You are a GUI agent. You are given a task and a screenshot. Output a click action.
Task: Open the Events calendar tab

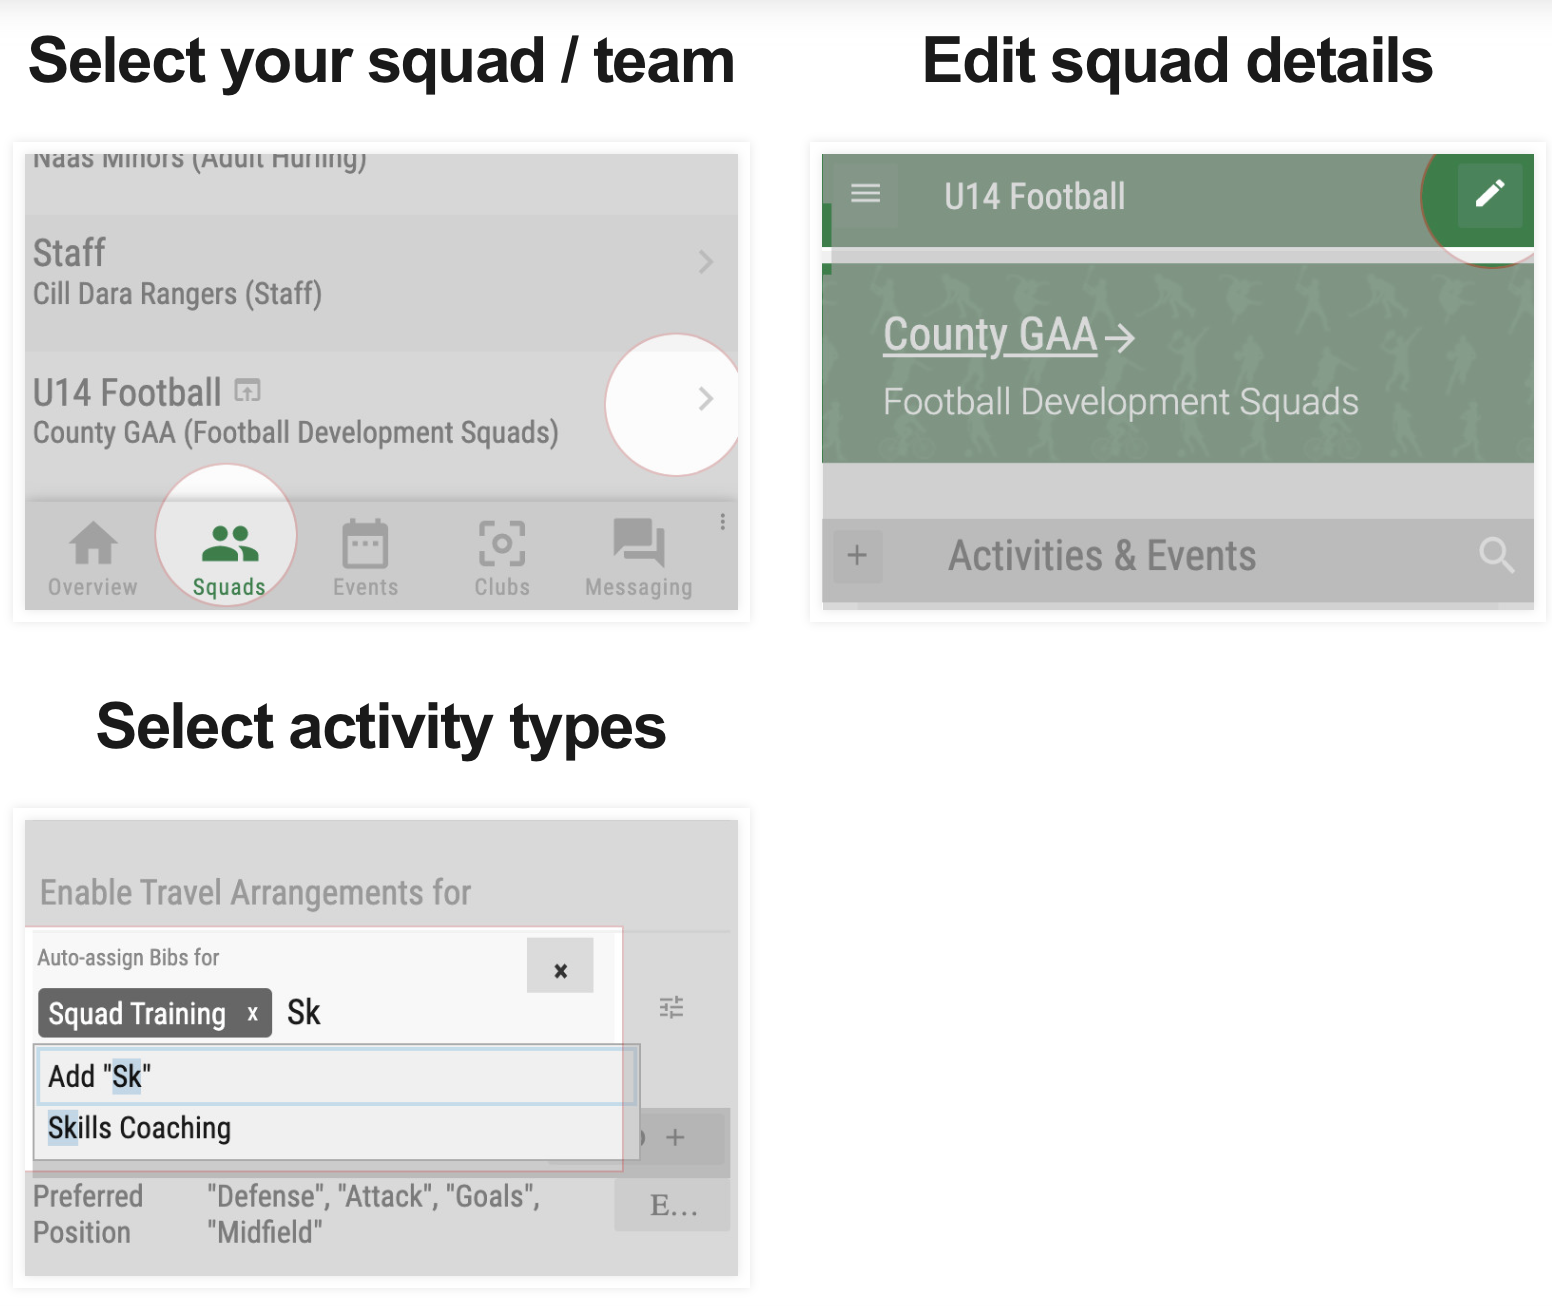point(365,559)
